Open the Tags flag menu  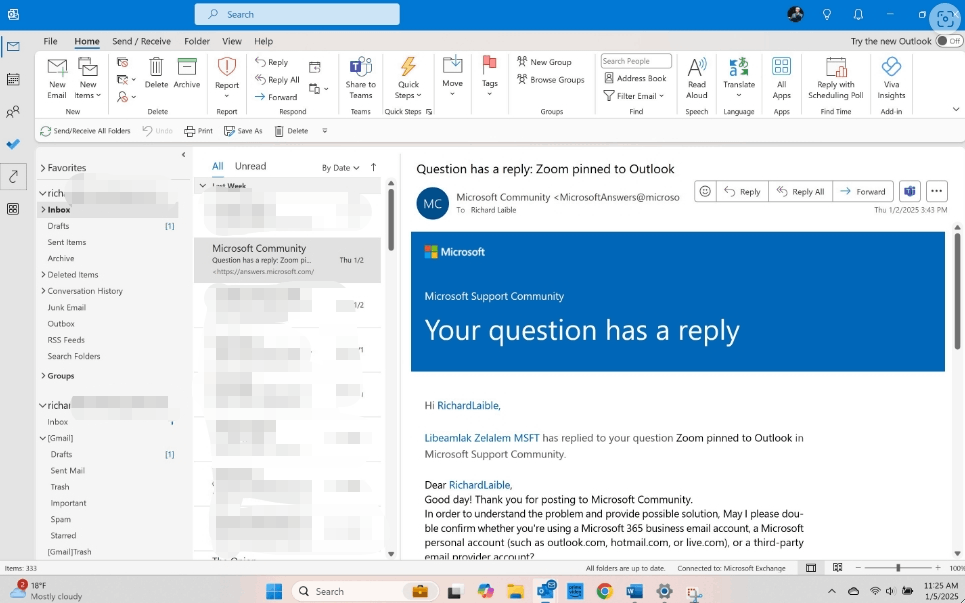[x=490, y=76]
